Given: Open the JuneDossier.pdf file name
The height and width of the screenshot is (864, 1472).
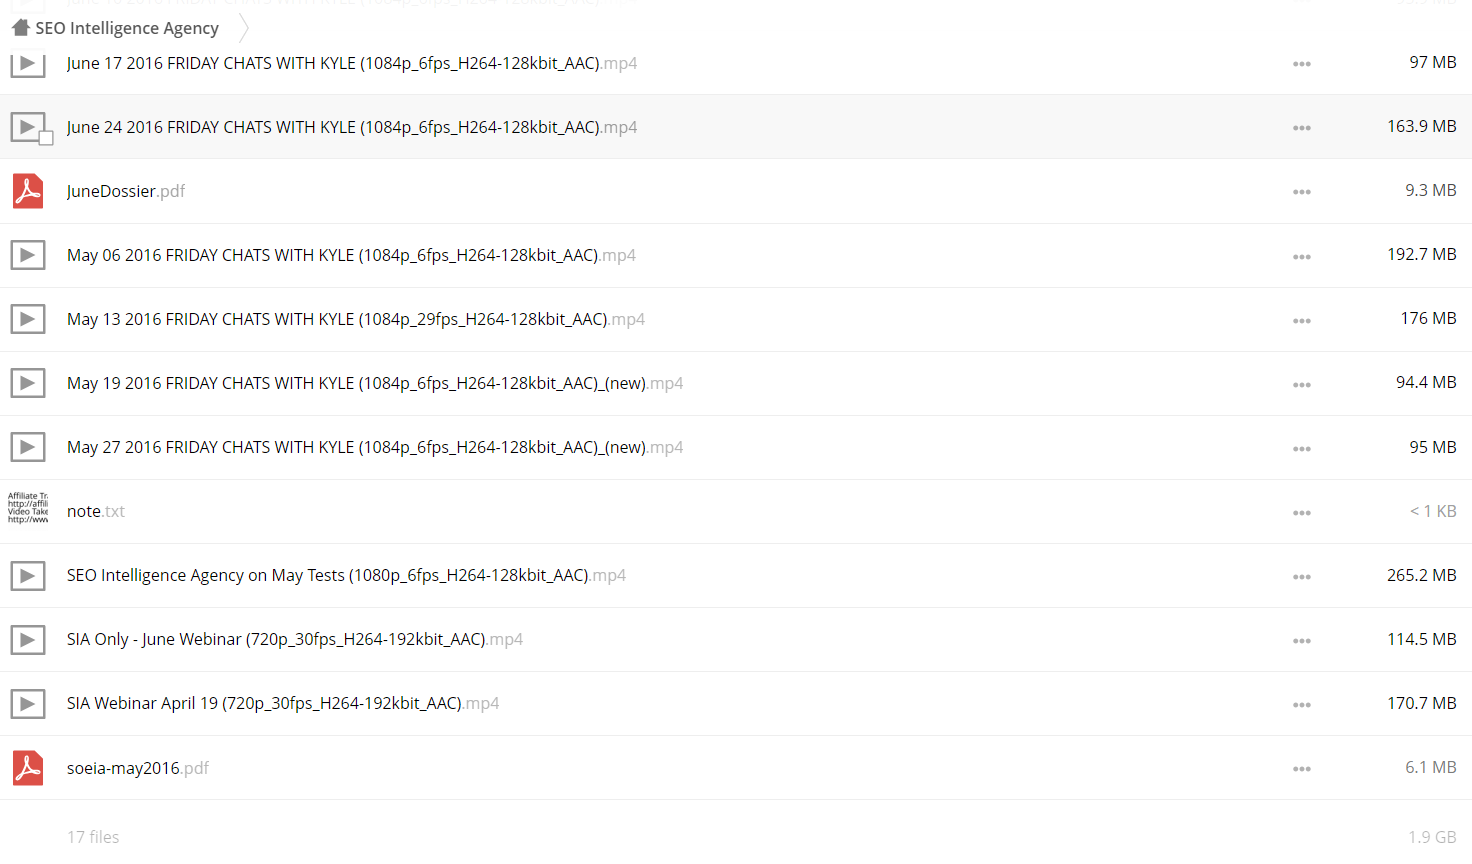Looking at the screenshot, I should click(126, 191).
